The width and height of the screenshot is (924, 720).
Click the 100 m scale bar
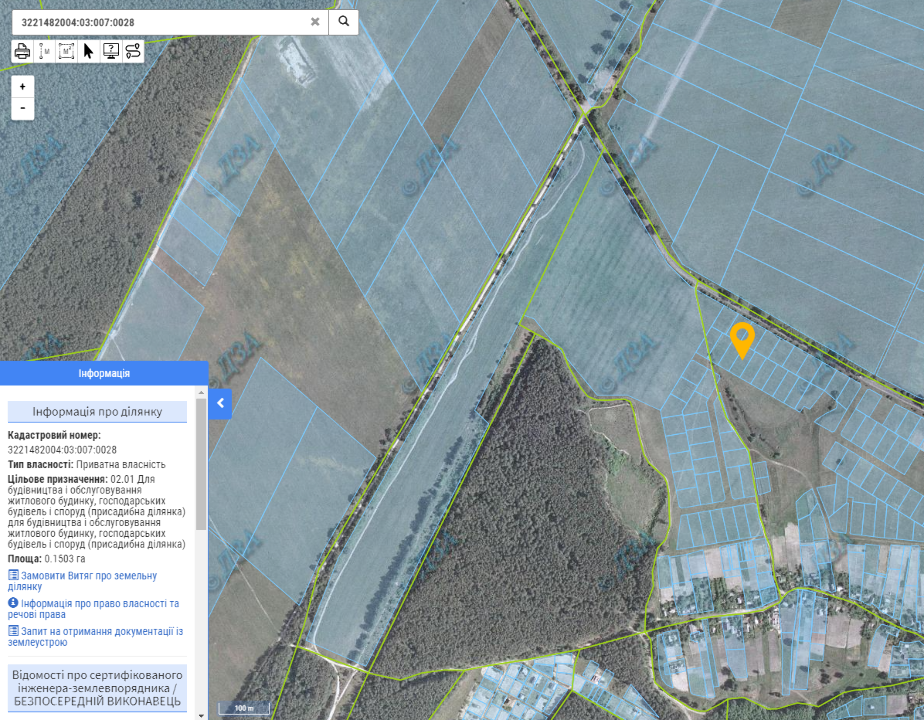[x=244, y=708]
